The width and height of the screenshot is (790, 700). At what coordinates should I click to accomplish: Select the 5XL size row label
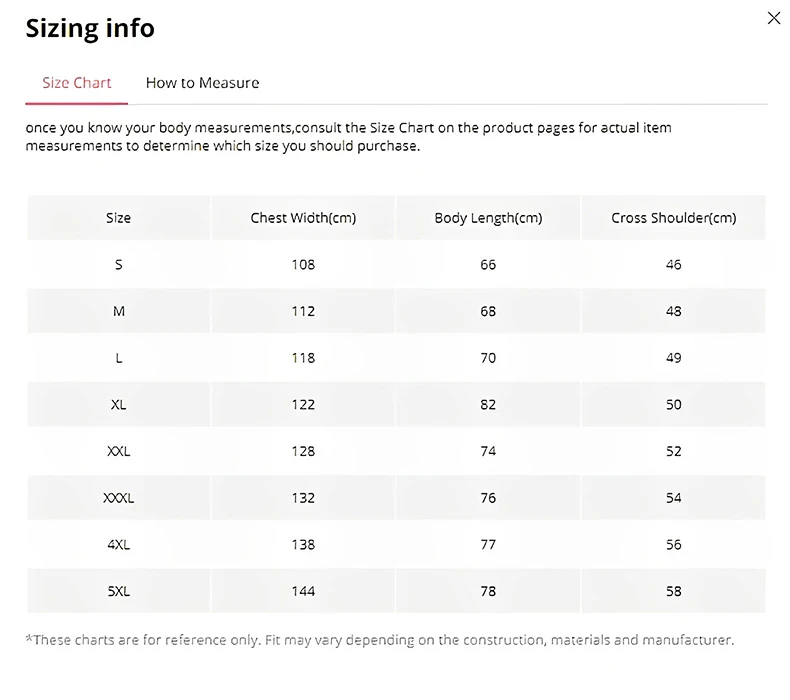(x=119, y=591)
